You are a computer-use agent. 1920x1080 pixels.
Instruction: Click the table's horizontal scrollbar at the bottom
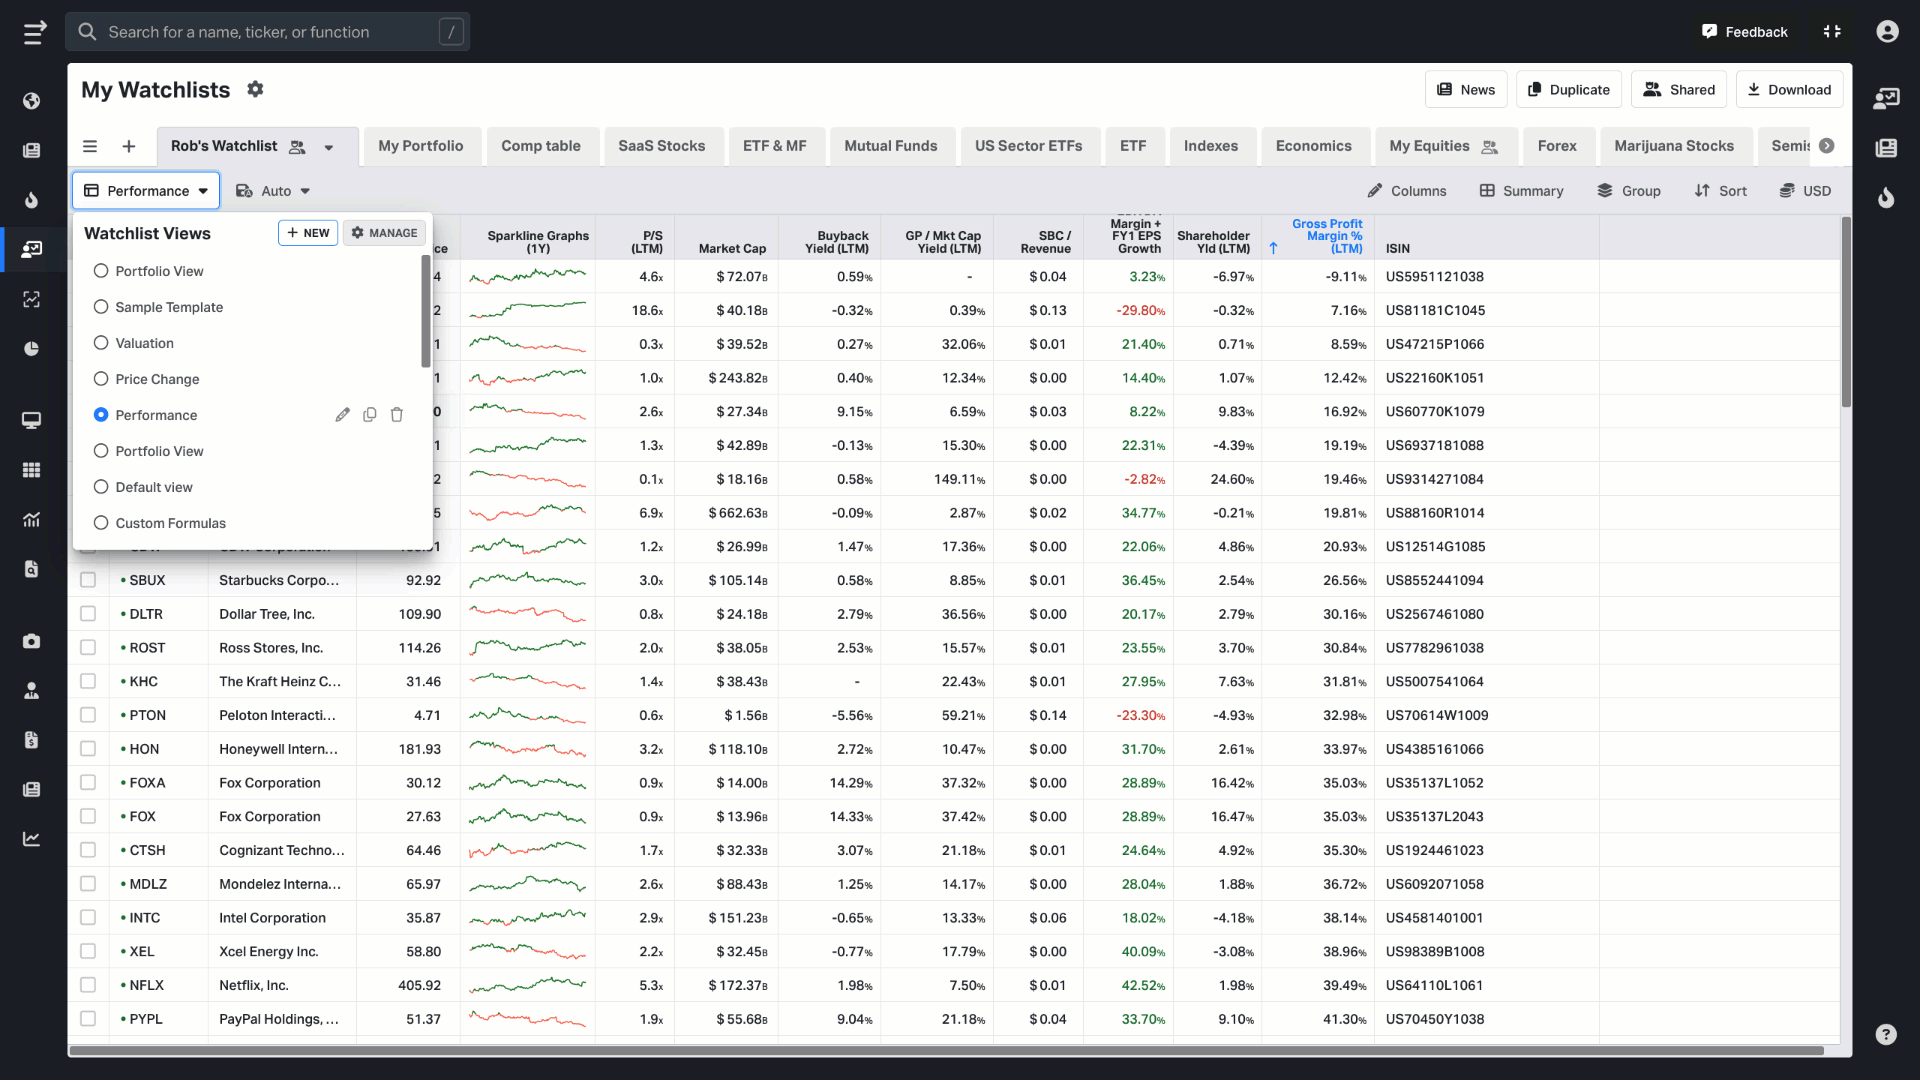tap(946, 1051)
